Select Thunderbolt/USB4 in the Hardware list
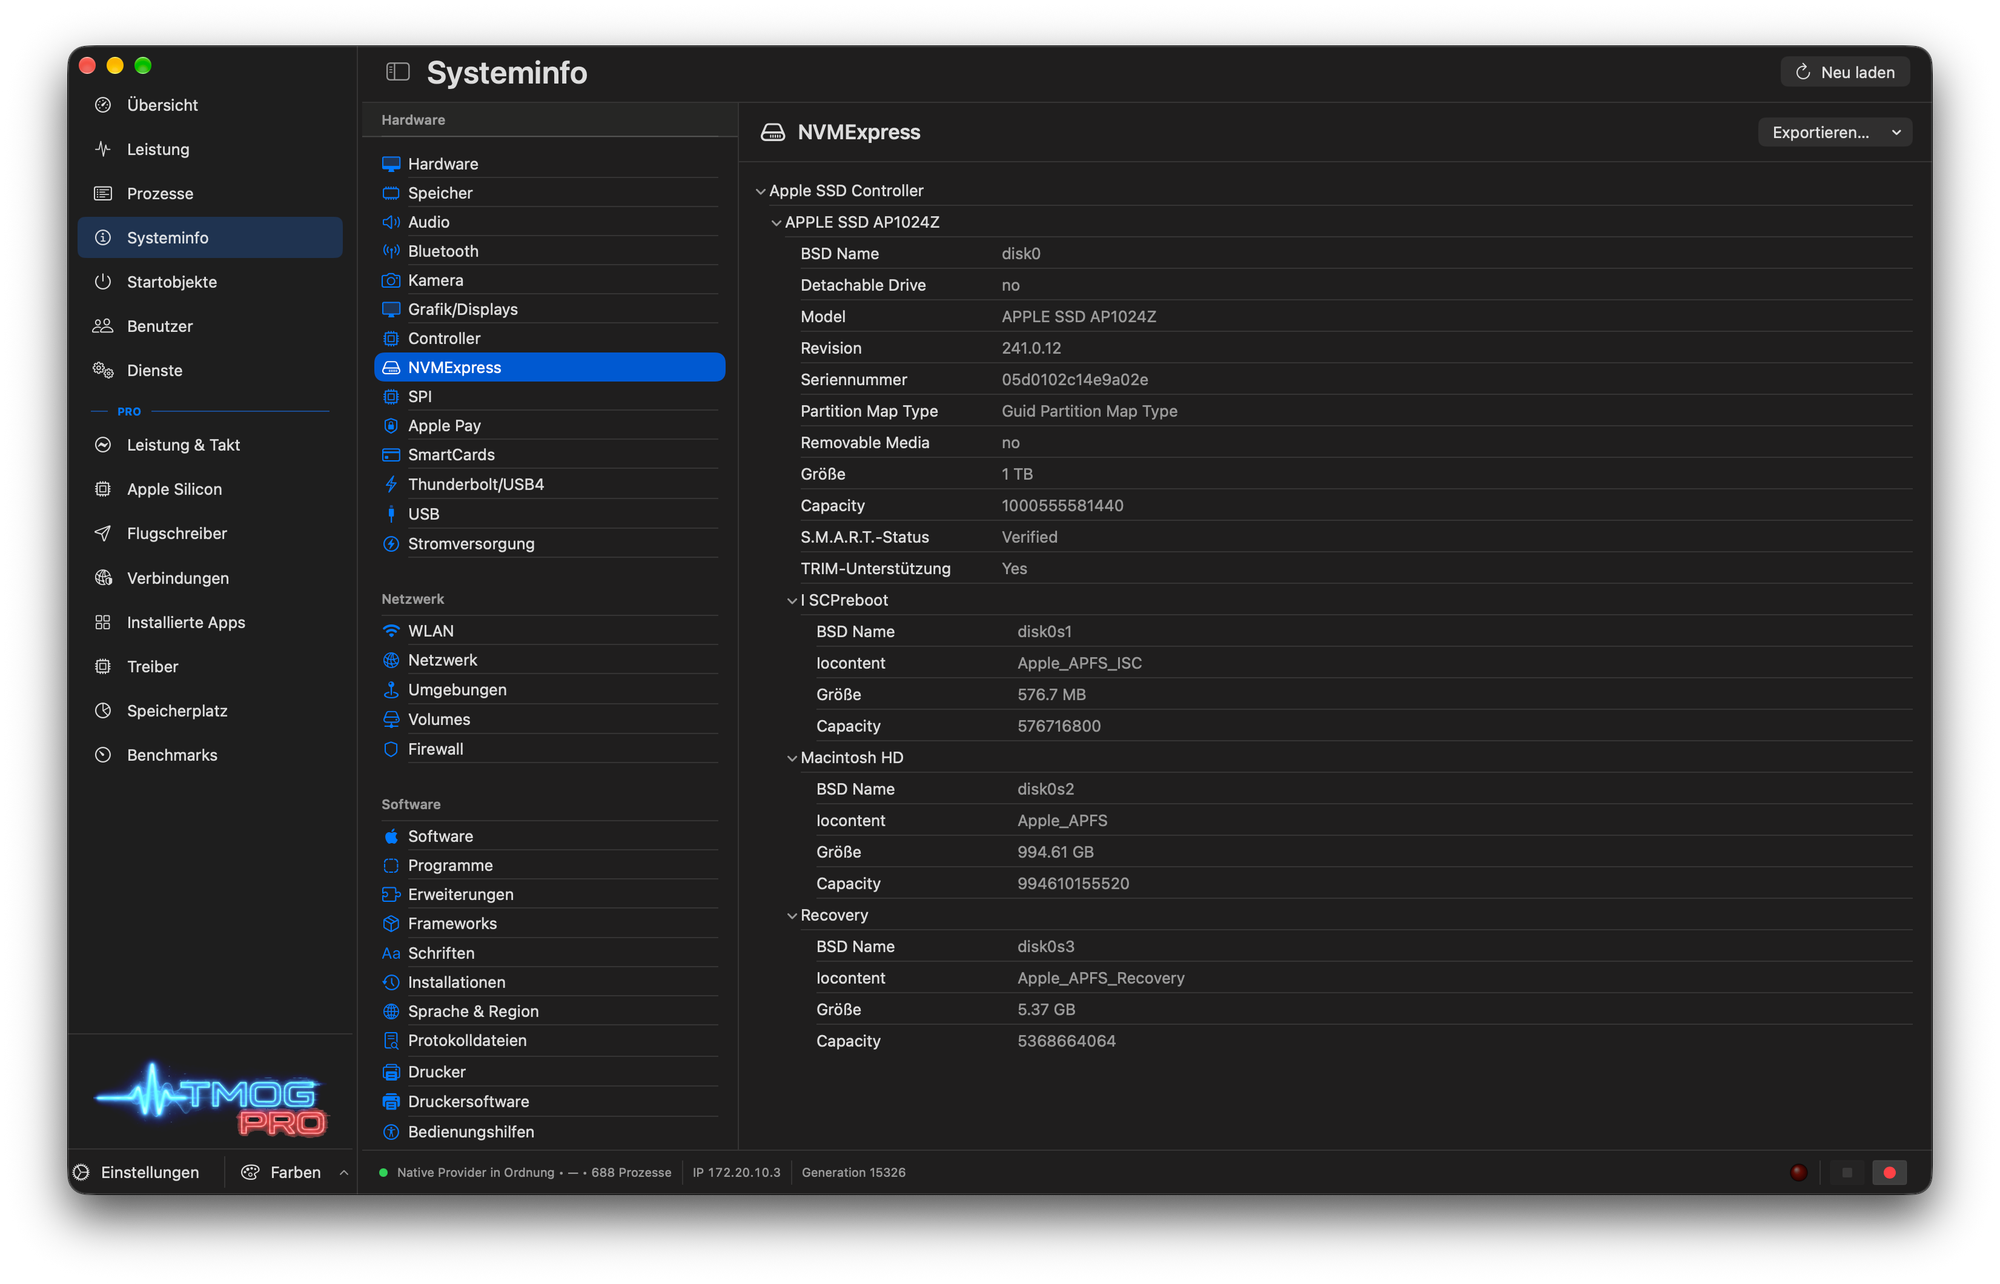Viewport: 2000px width, 1284px height. 549,484
